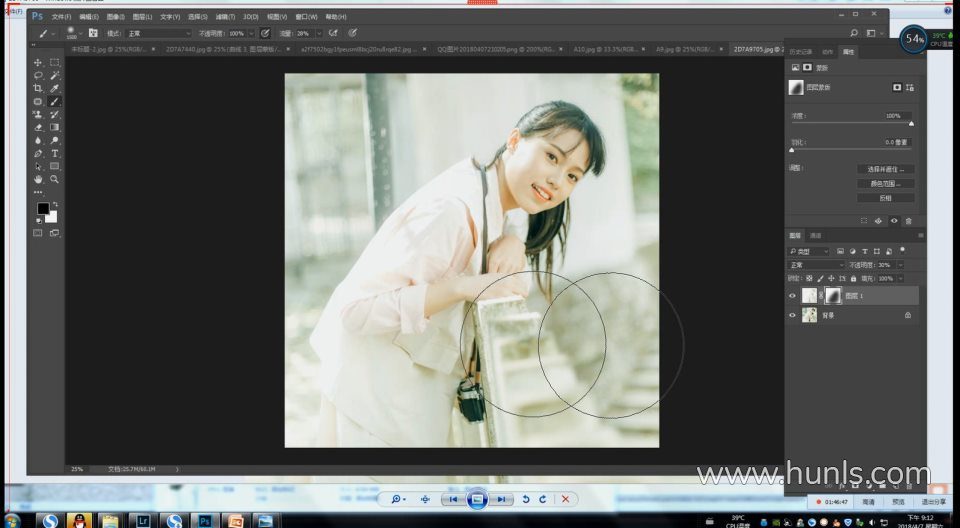Select the layer 1 mask thumbnail
The image size is (960, 528).
click(833, 296)
